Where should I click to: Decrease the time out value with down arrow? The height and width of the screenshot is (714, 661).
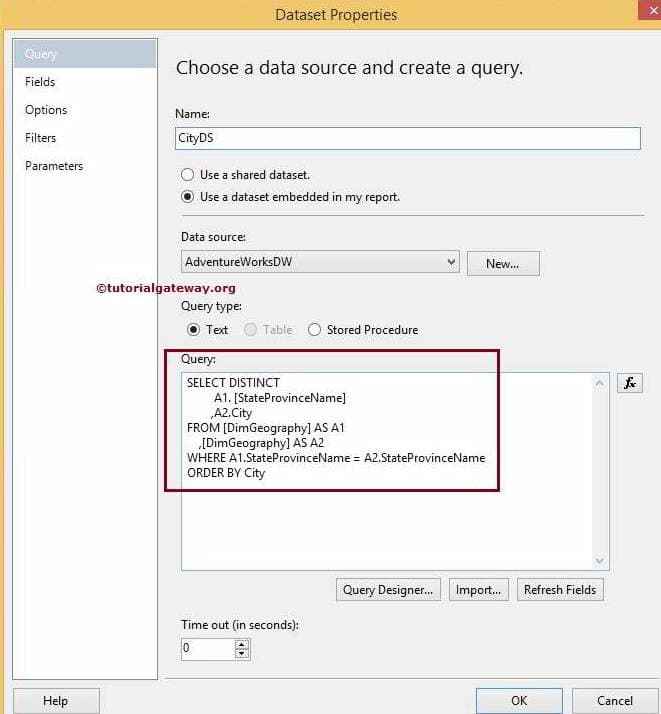click(x=242, y=654)
